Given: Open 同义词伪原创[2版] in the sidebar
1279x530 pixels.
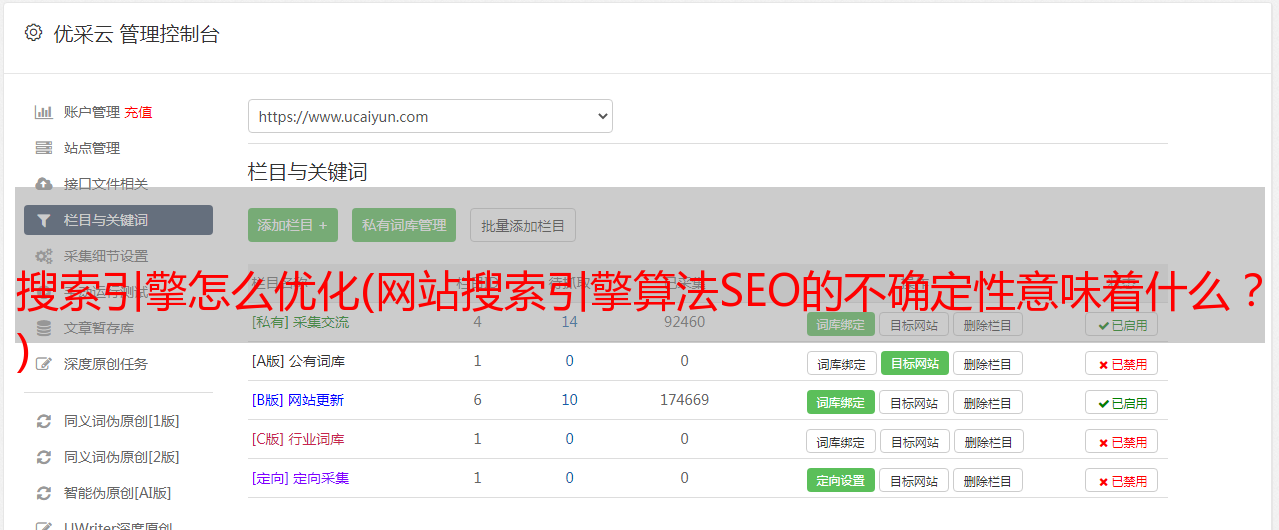Looking at the screenshot, I should point(122,457).
